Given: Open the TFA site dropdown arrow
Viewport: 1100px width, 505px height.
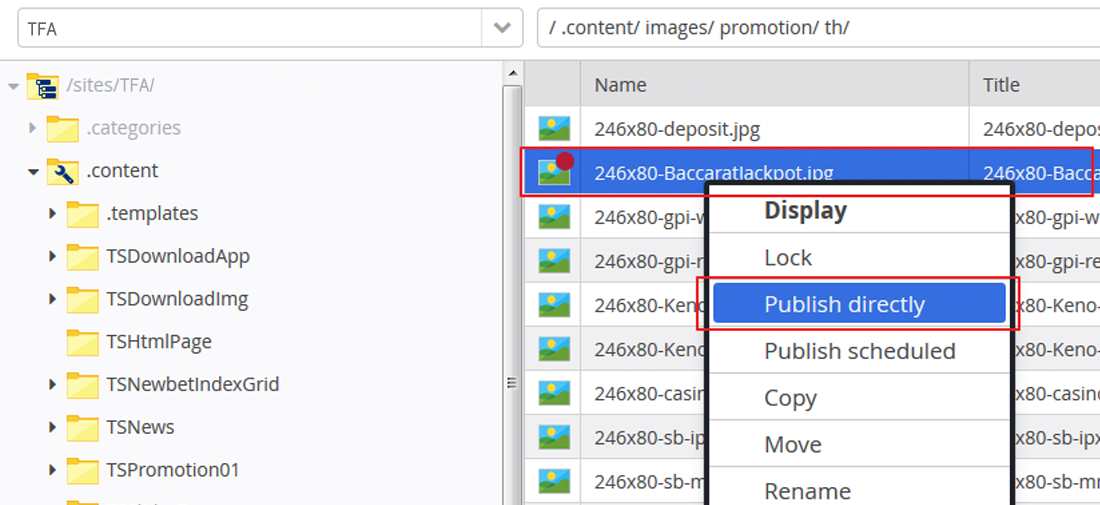Looking at the screenshot, I should tap(502, 28).
